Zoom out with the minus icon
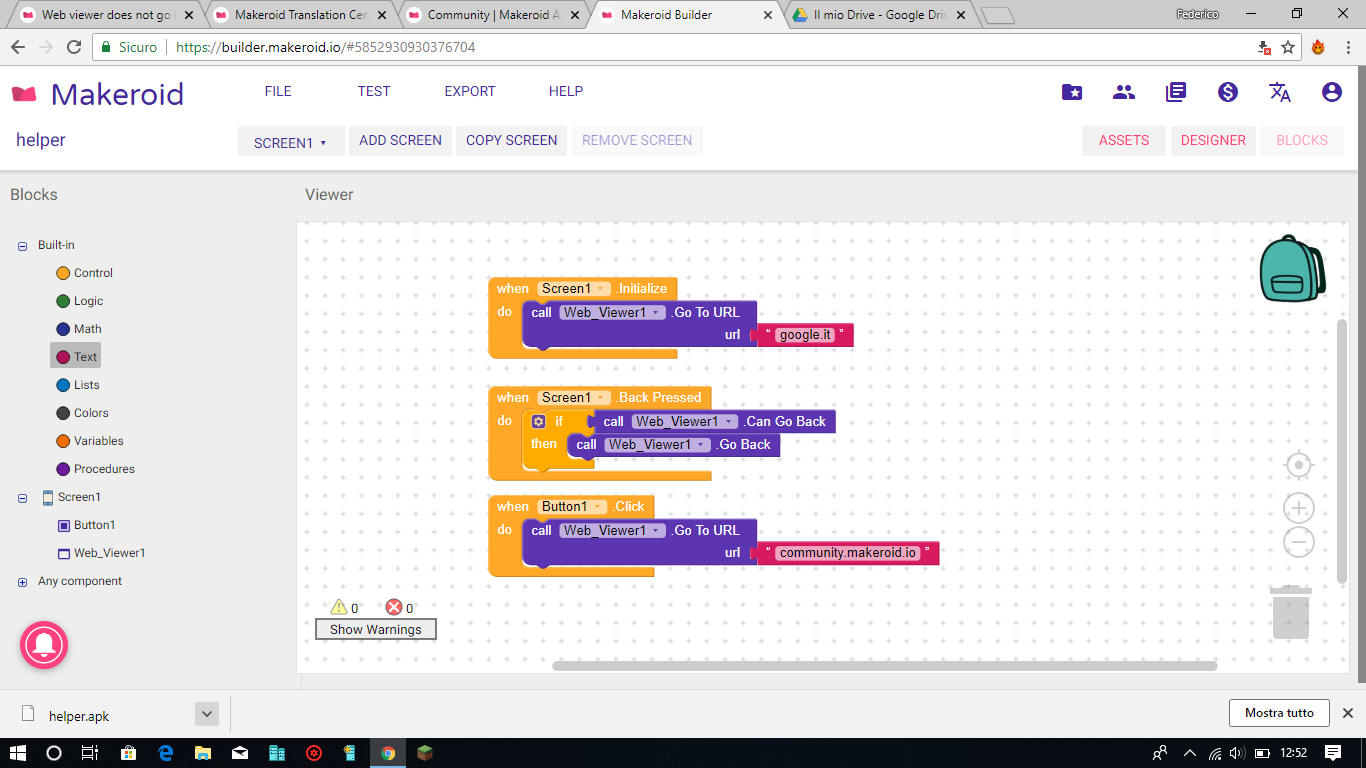1366x768 pixels. coord(1298,543)
